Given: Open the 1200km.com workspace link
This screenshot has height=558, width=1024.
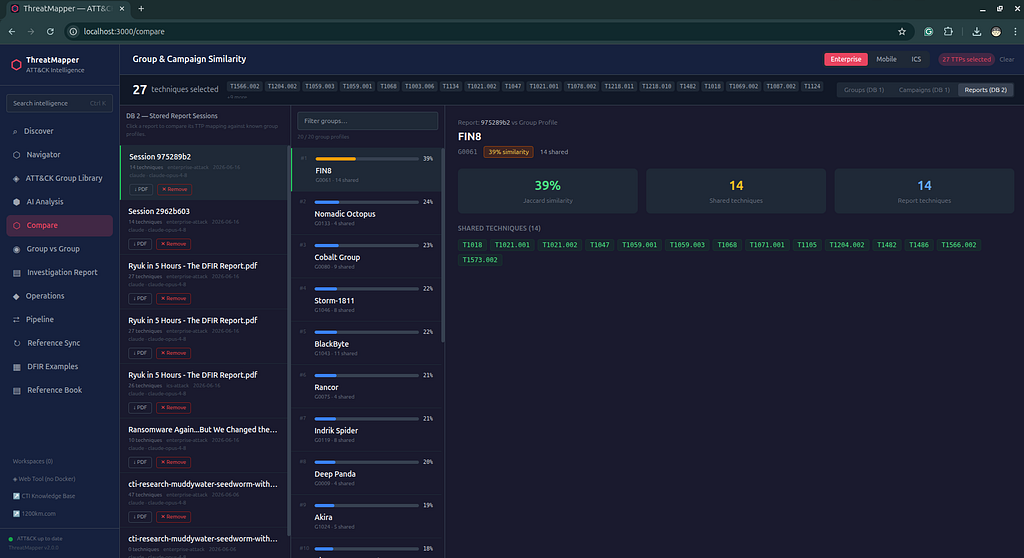Looking at the screenshot, I should click(34, 514).
